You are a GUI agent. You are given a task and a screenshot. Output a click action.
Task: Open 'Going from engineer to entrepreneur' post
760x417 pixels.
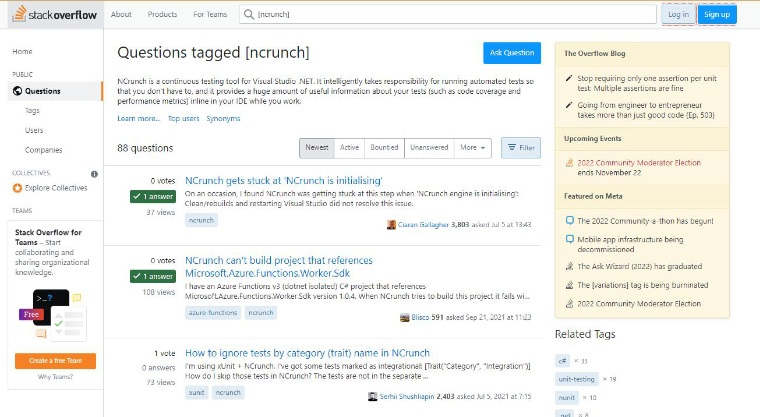646,110
